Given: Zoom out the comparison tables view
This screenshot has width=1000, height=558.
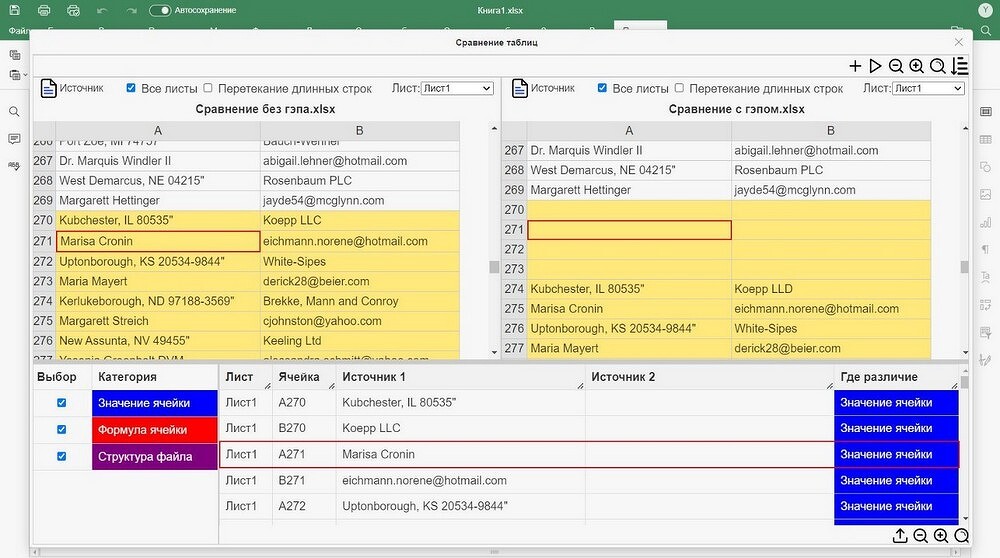Looking at the screenshot, I should 896,66.
